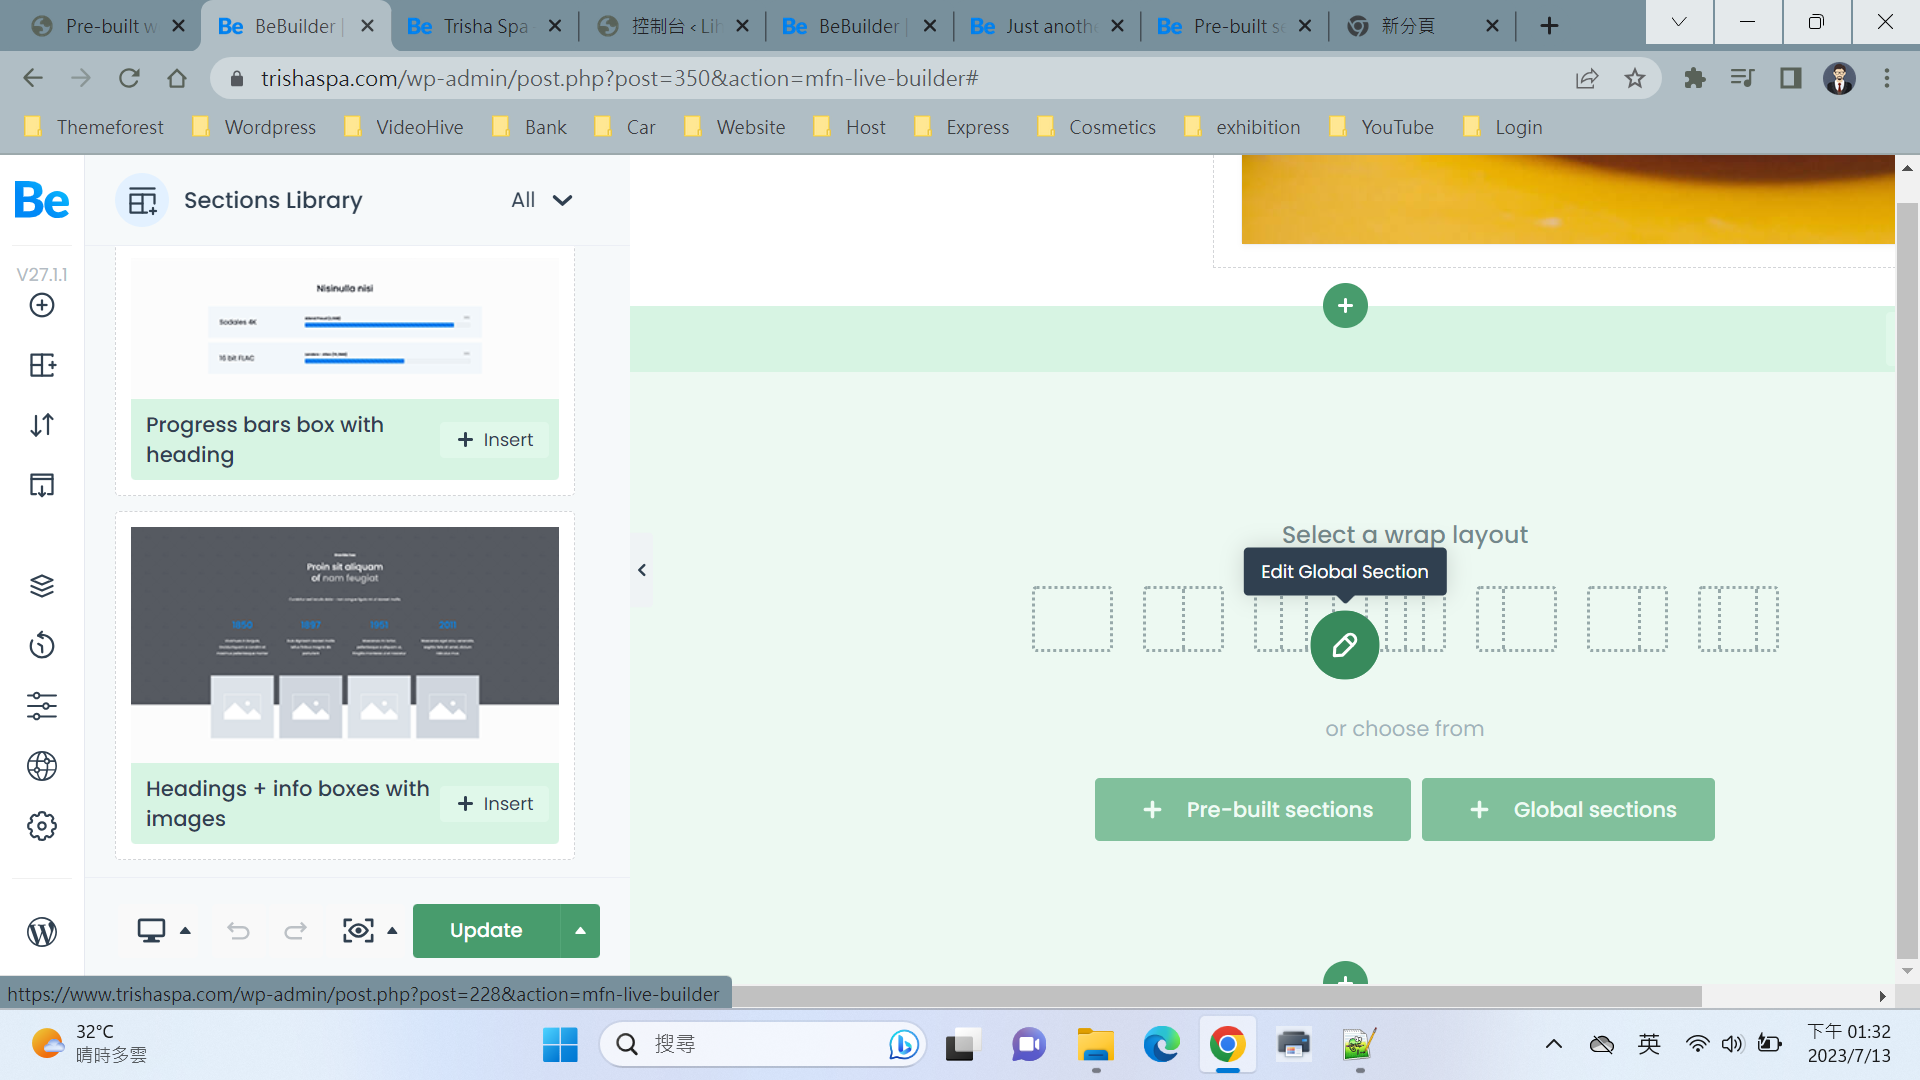Toggle responsive preview mode up arrow

tap(186, 931)
